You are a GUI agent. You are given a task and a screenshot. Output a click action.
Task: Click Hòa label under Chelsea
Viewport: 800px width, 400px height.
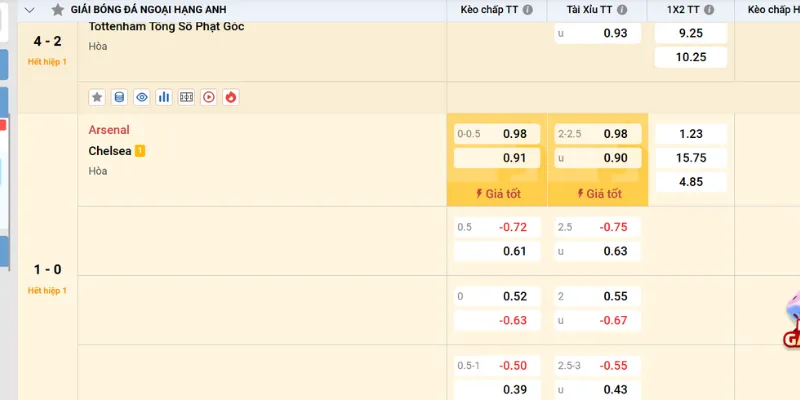point(98,171)
